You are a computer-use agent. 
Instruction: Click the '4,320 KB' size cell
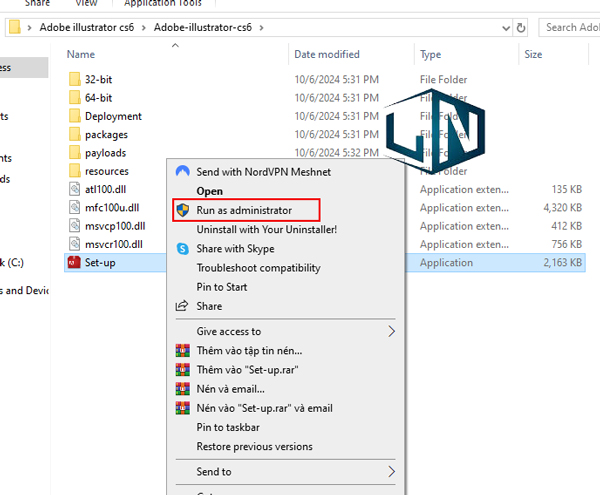coord(562,208)
